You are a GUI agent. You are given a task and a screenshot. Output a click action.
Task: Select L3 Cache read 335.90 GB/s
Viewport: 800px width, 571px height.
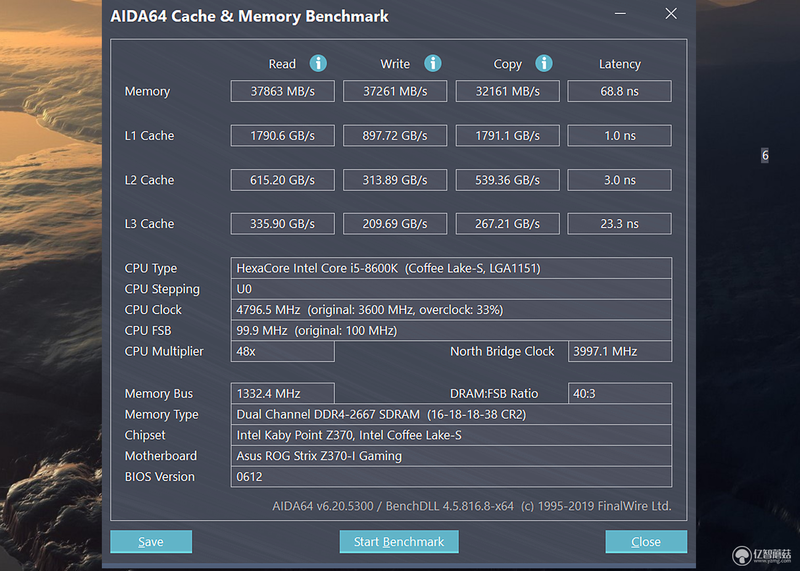(x=283, y=224)
